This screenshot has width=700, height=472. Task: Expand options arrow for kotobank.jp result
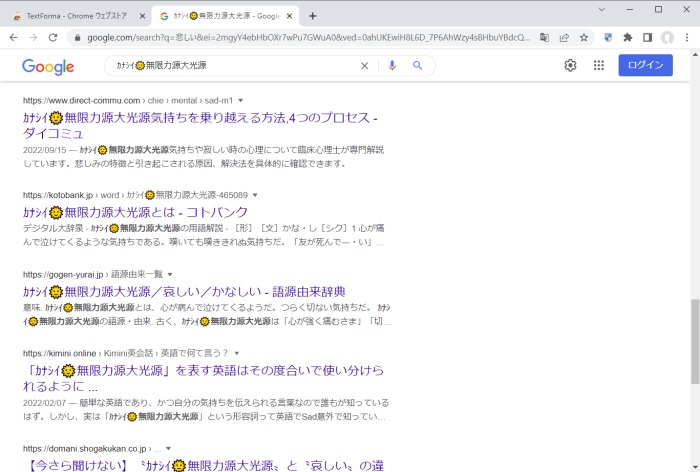[x=255, y=195]
